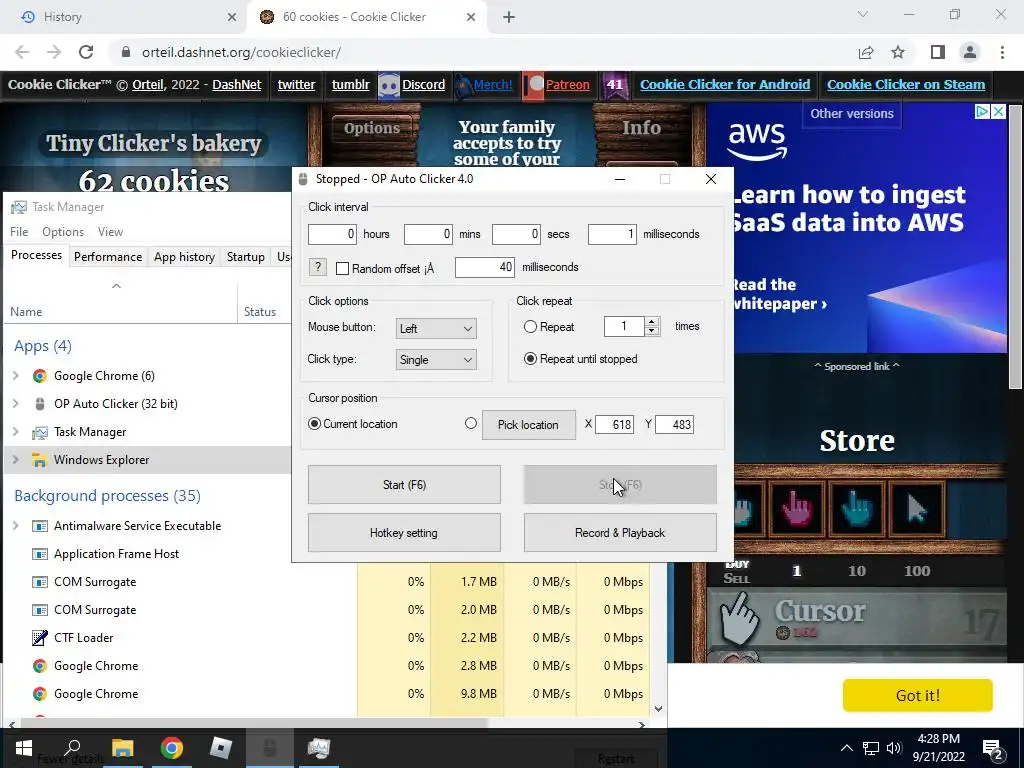Click the purple 41 badge icon
The height and width of the screenshot is (768, 1024).
point(615,85)
